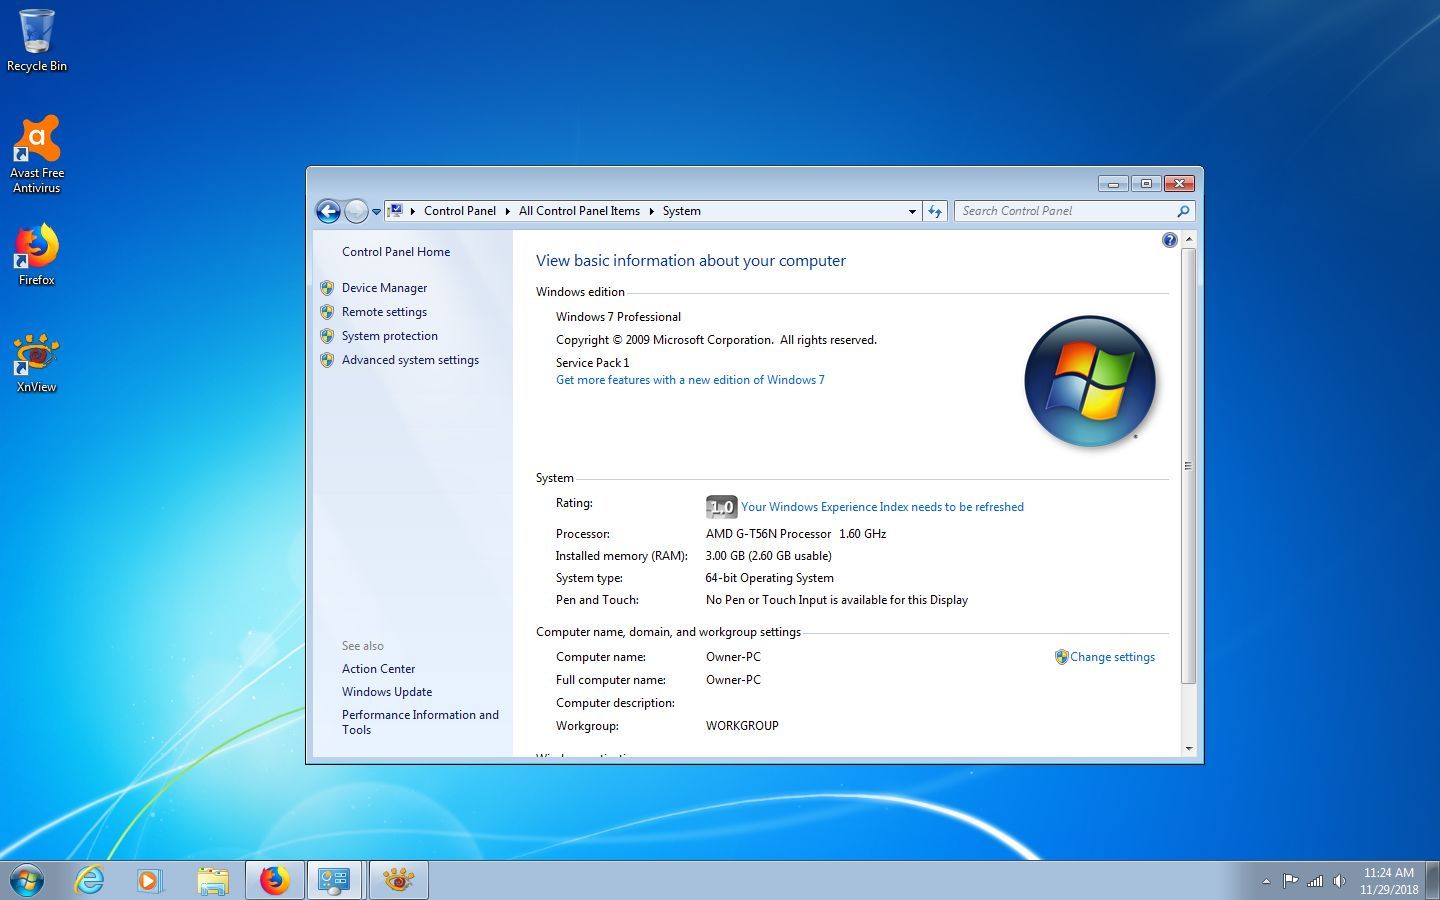This screenshot has height=900, width=1440.
Task: Show hidden icons in the system tray
Action: [1266, 881]
